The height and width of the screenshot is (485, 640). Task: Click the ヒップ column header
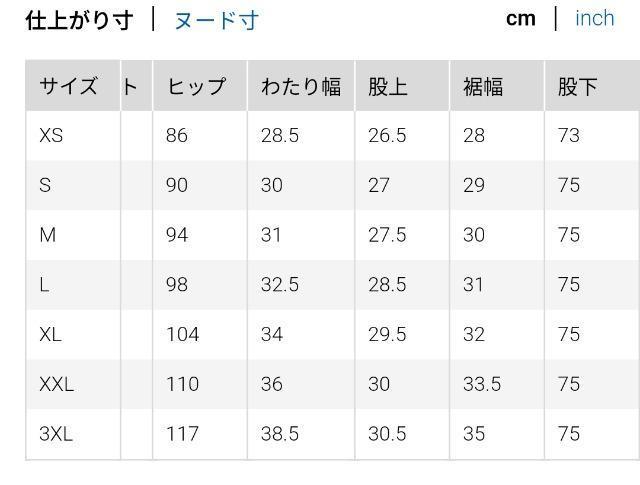coord(196,86)
